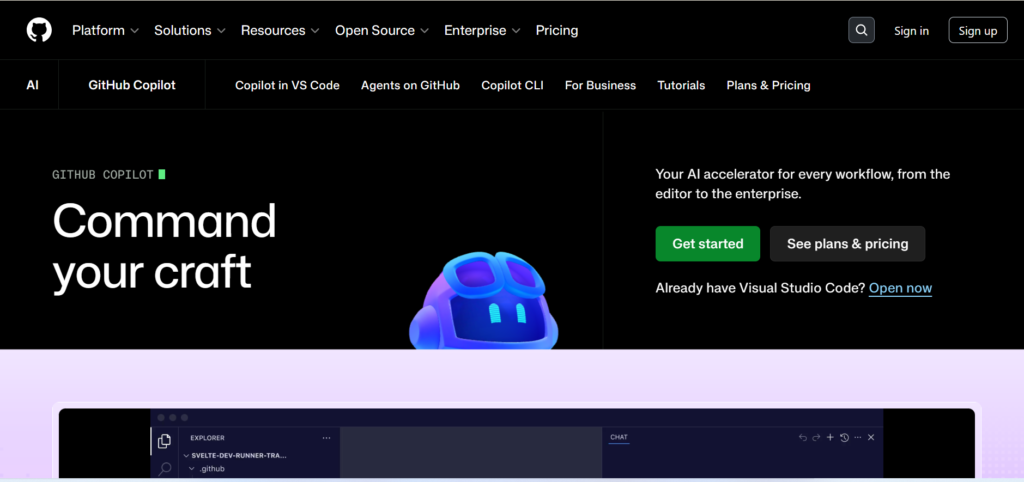Open Explorer panel three-dot more actions
Image resolution: width=1024 pixels, height=482 pixels.
click(x=327, y=438)
